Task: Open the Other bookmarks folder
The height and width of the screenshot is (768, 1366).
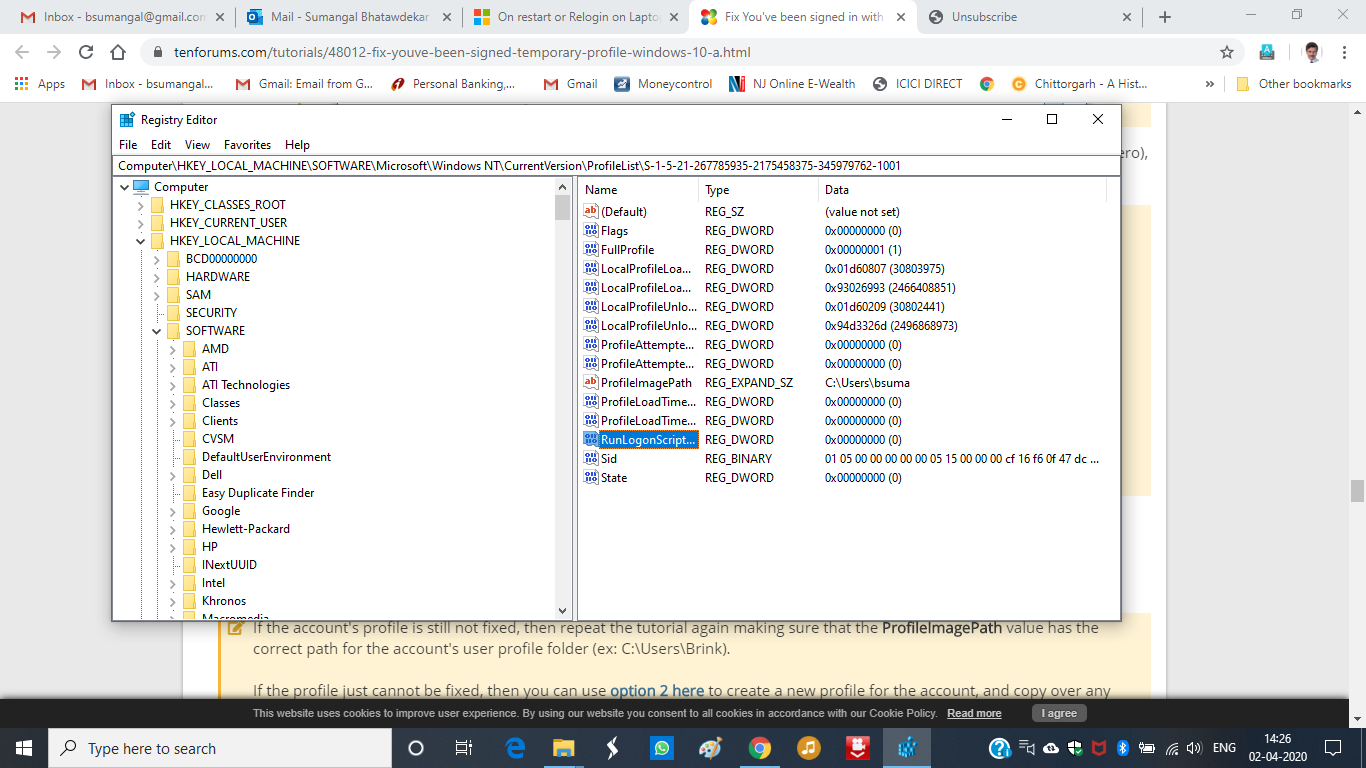Action: pyautogui.click(x=1294, y=84)
